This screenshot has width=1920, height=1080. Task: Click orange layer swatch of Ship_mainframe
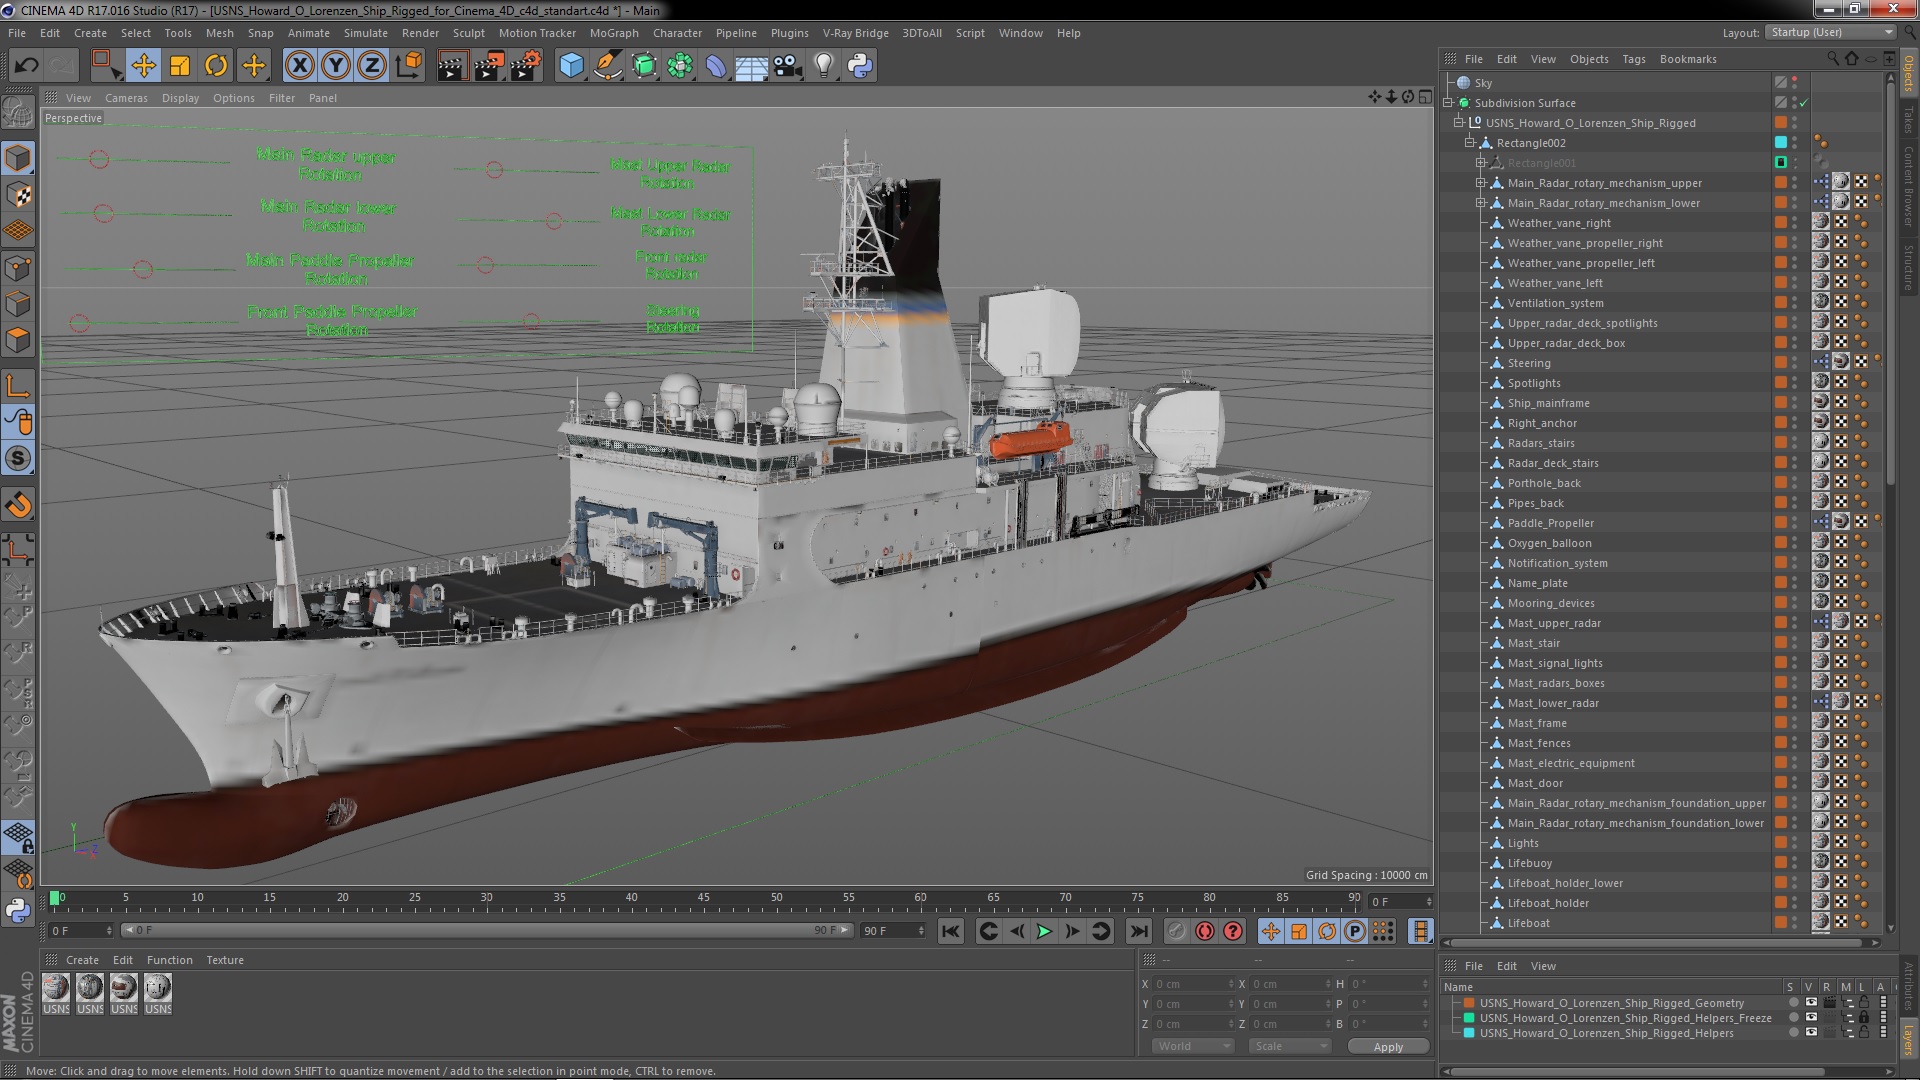point(1781,402)
